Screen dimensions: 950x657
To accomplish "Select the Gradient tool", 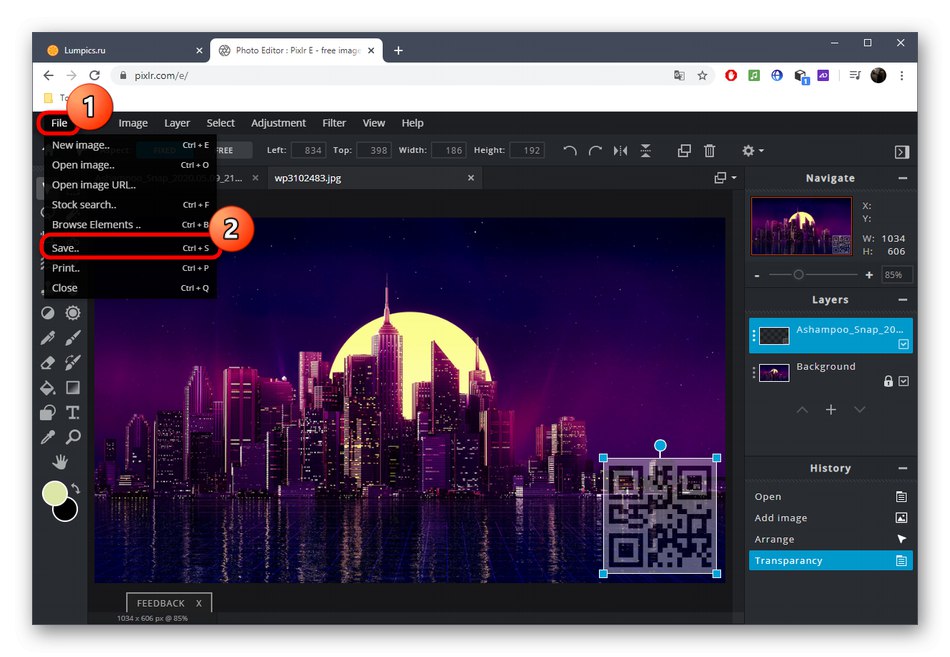I will [73, 387].
